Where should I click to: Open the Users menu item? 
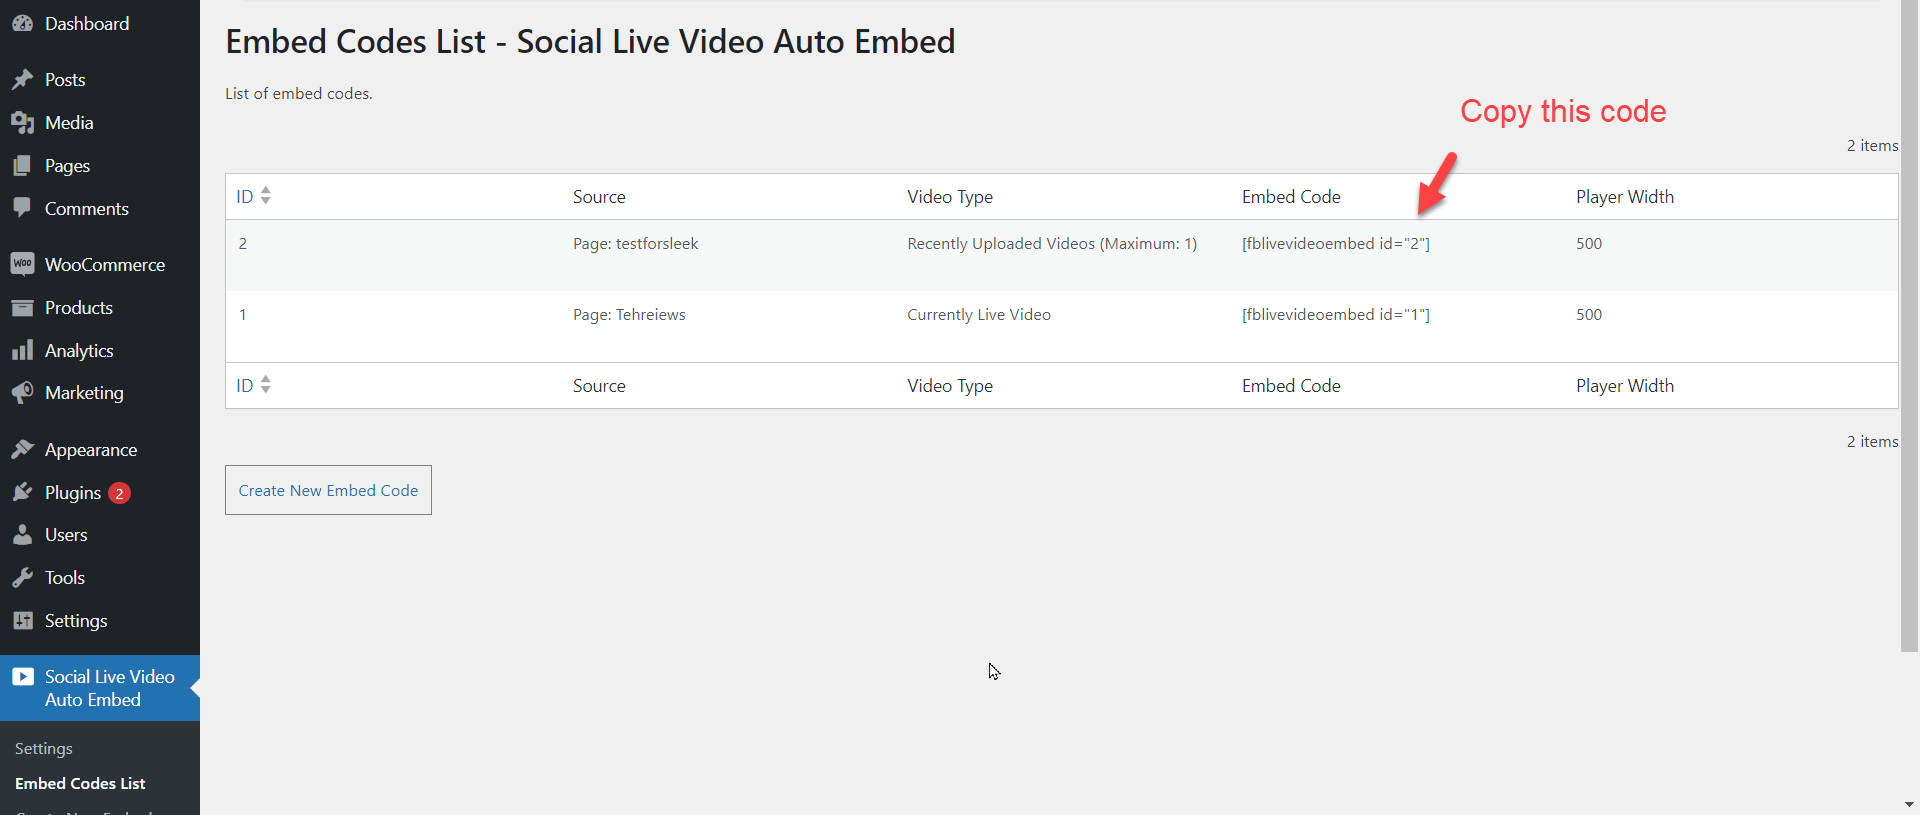tap(66, 535)
